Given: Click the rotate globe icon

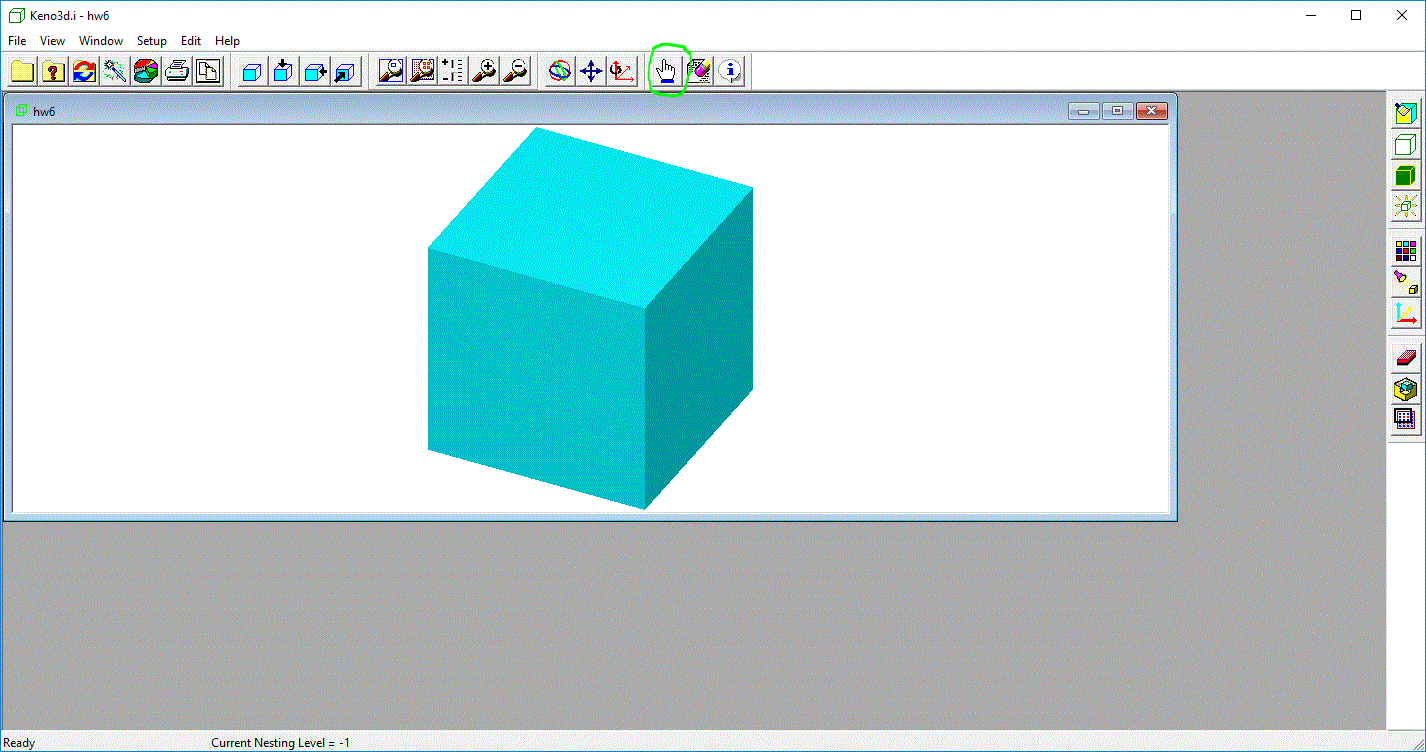Looking at the screenshot, I should pos(560,71).
